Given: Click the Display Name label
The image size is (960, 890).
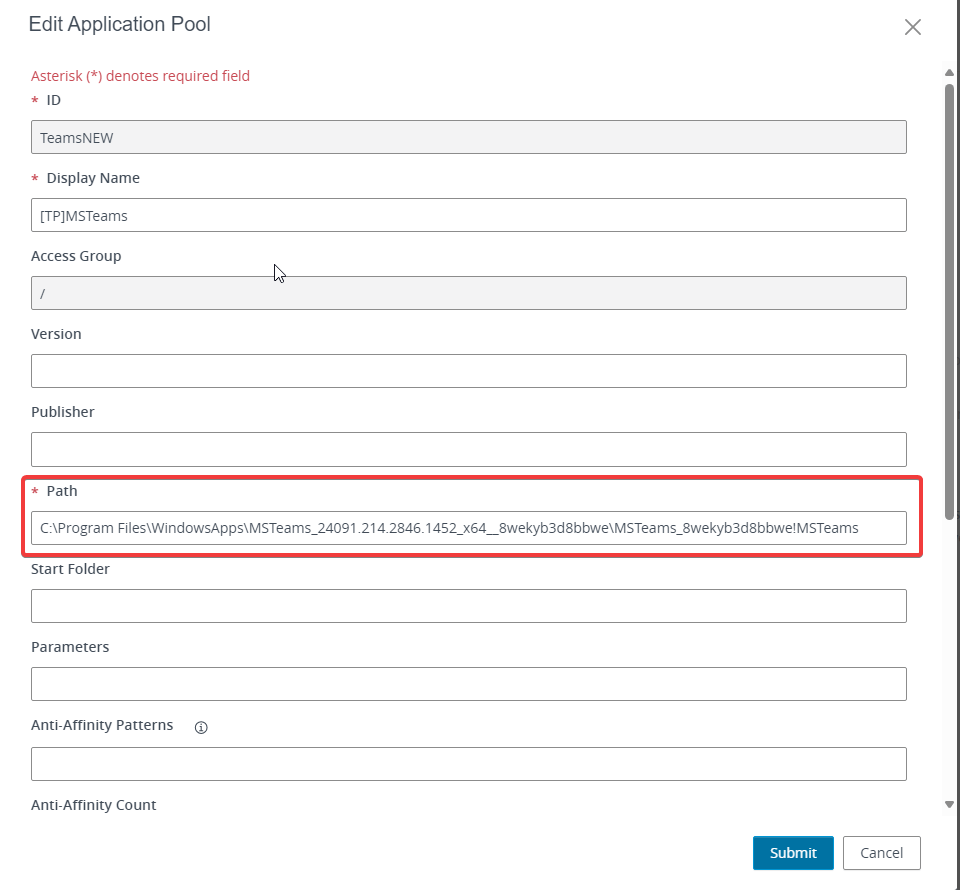Looking at the screenshot, I should (93, 178).
